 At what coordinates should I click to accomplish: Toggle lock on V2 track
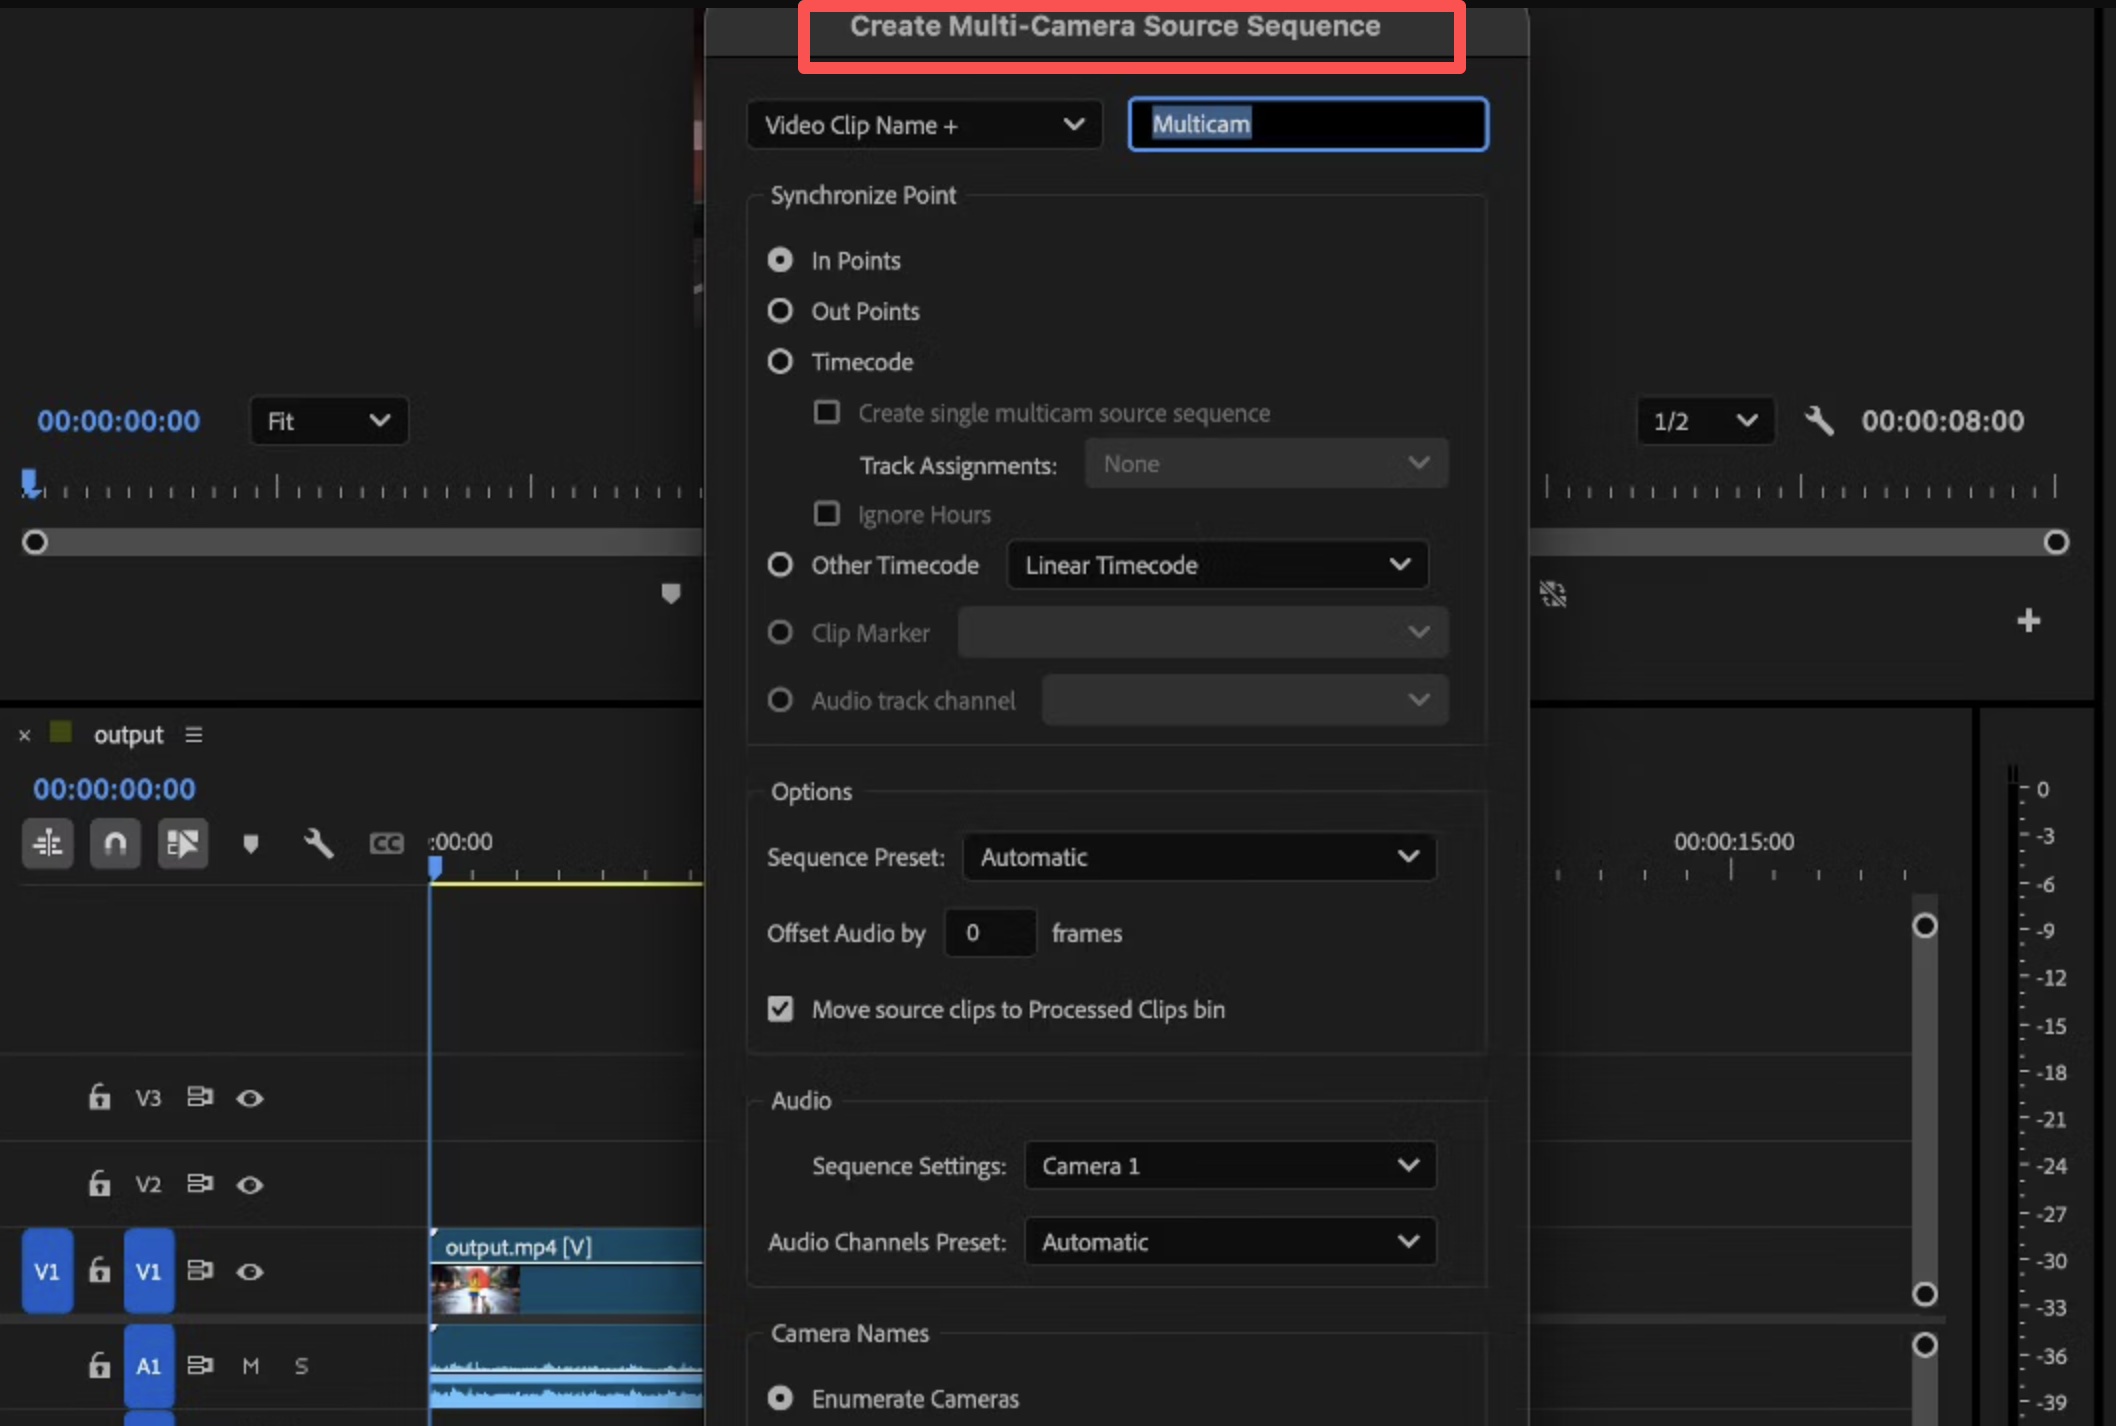[x=99, y=1184]
